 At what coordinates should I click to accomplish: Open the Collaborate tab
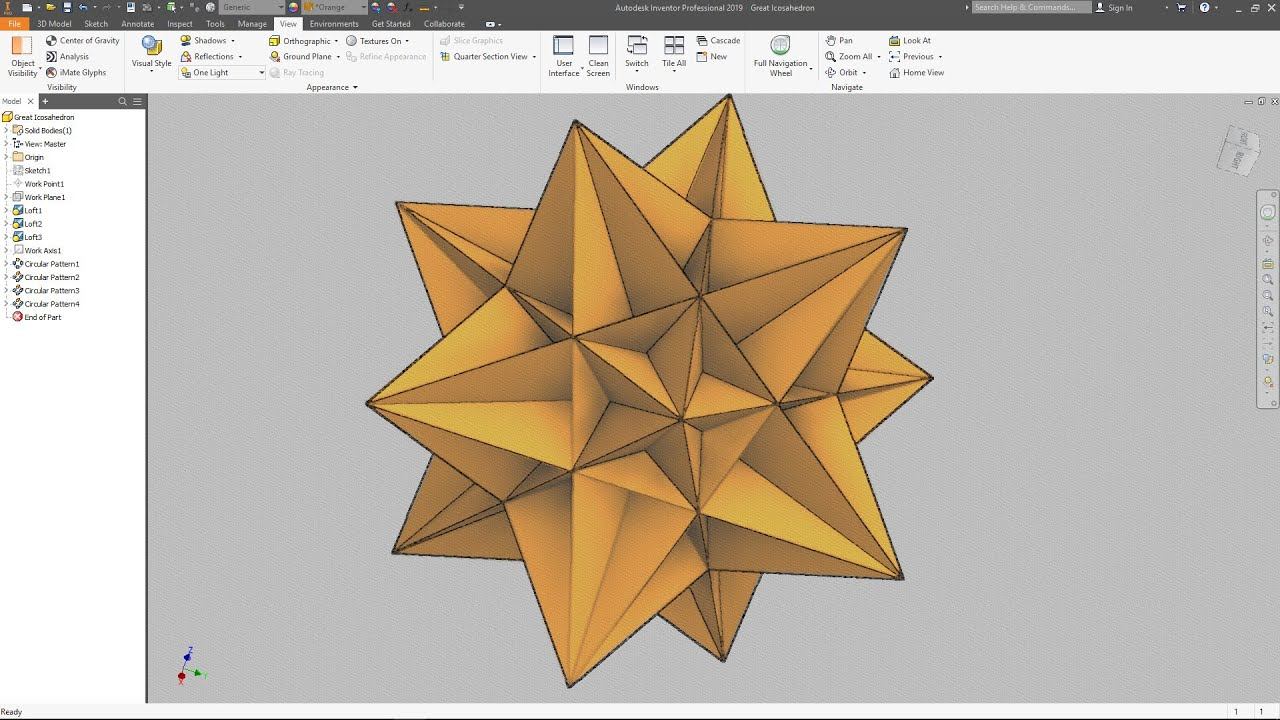click(x=444, y=24)
